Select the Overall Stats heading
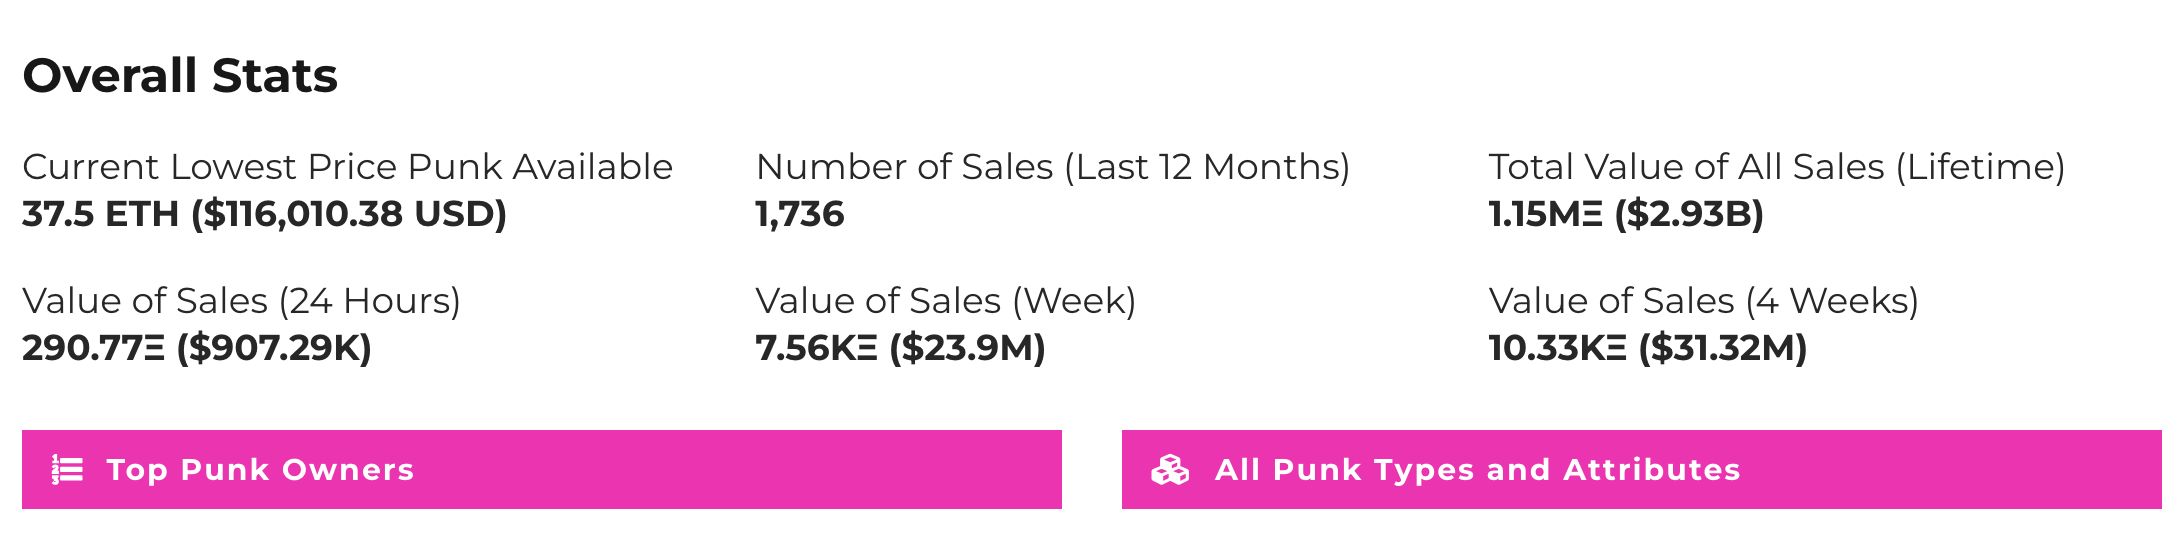The image size is (2182, 536). [x=180, y=76]
